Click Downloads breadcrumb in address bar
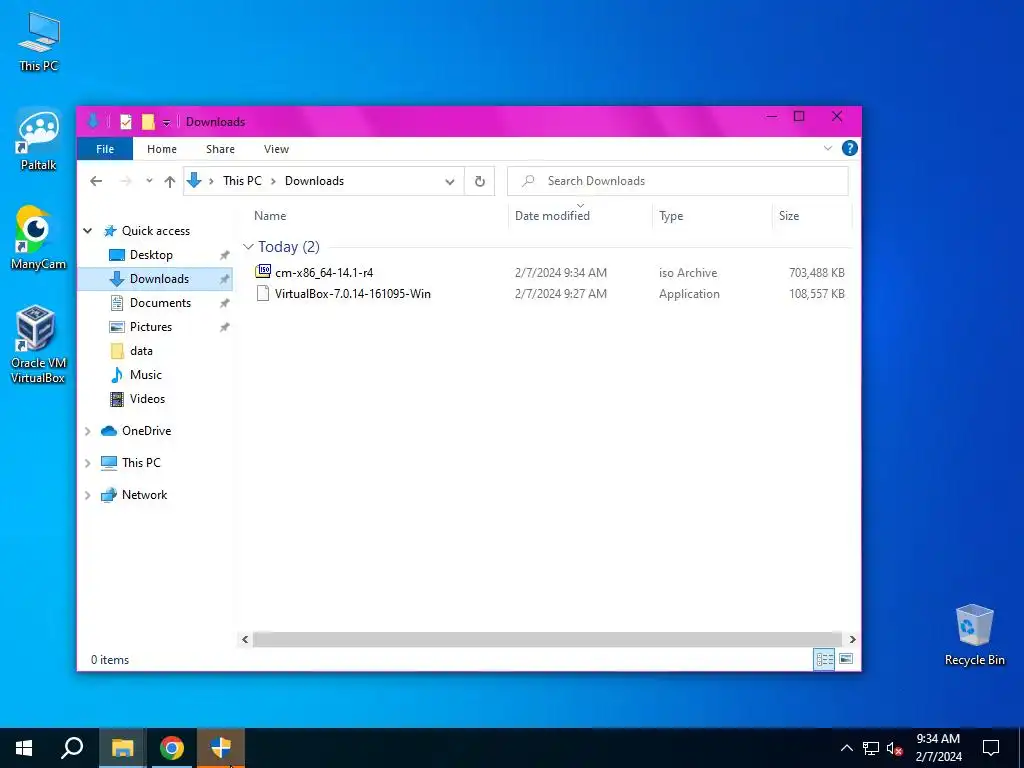 point(314,181)
